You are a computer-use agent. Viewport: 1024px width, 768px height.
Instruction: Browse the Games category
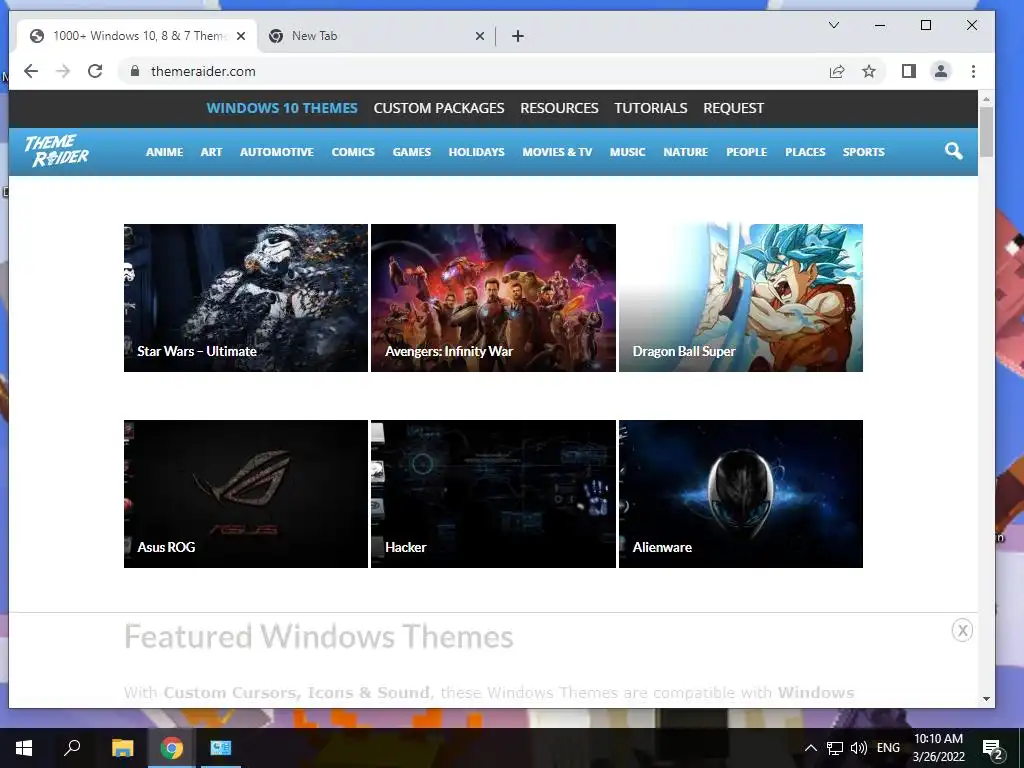[411, 152]
